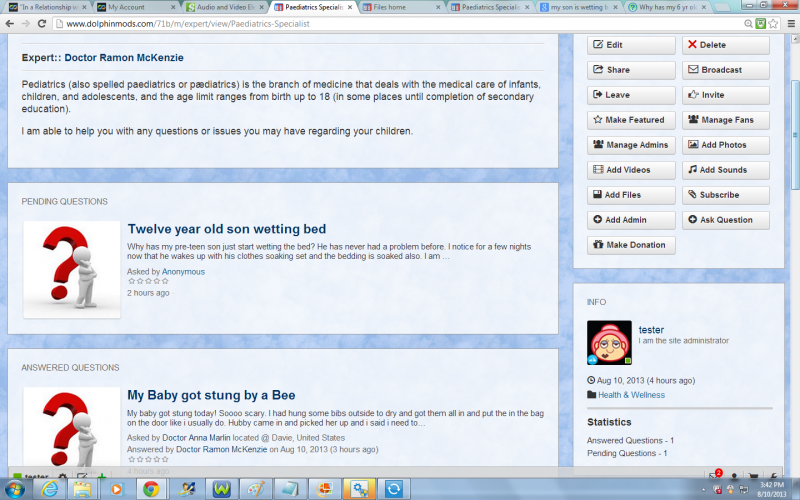This screenshot has height=500, width=800.
Task: Click Chrome icon in taskbar
Action: pos(151,489)
